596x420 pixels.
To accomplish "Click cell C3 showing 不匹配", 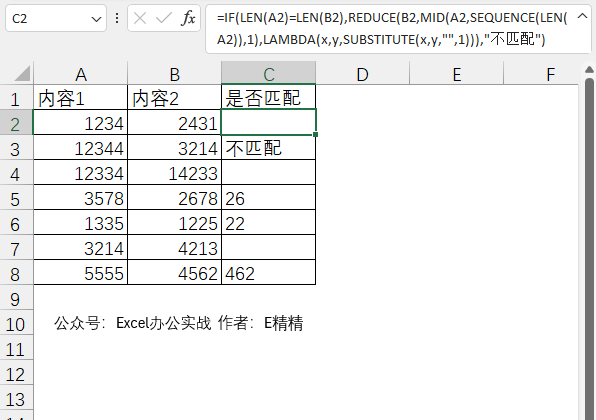I will 269,147.
